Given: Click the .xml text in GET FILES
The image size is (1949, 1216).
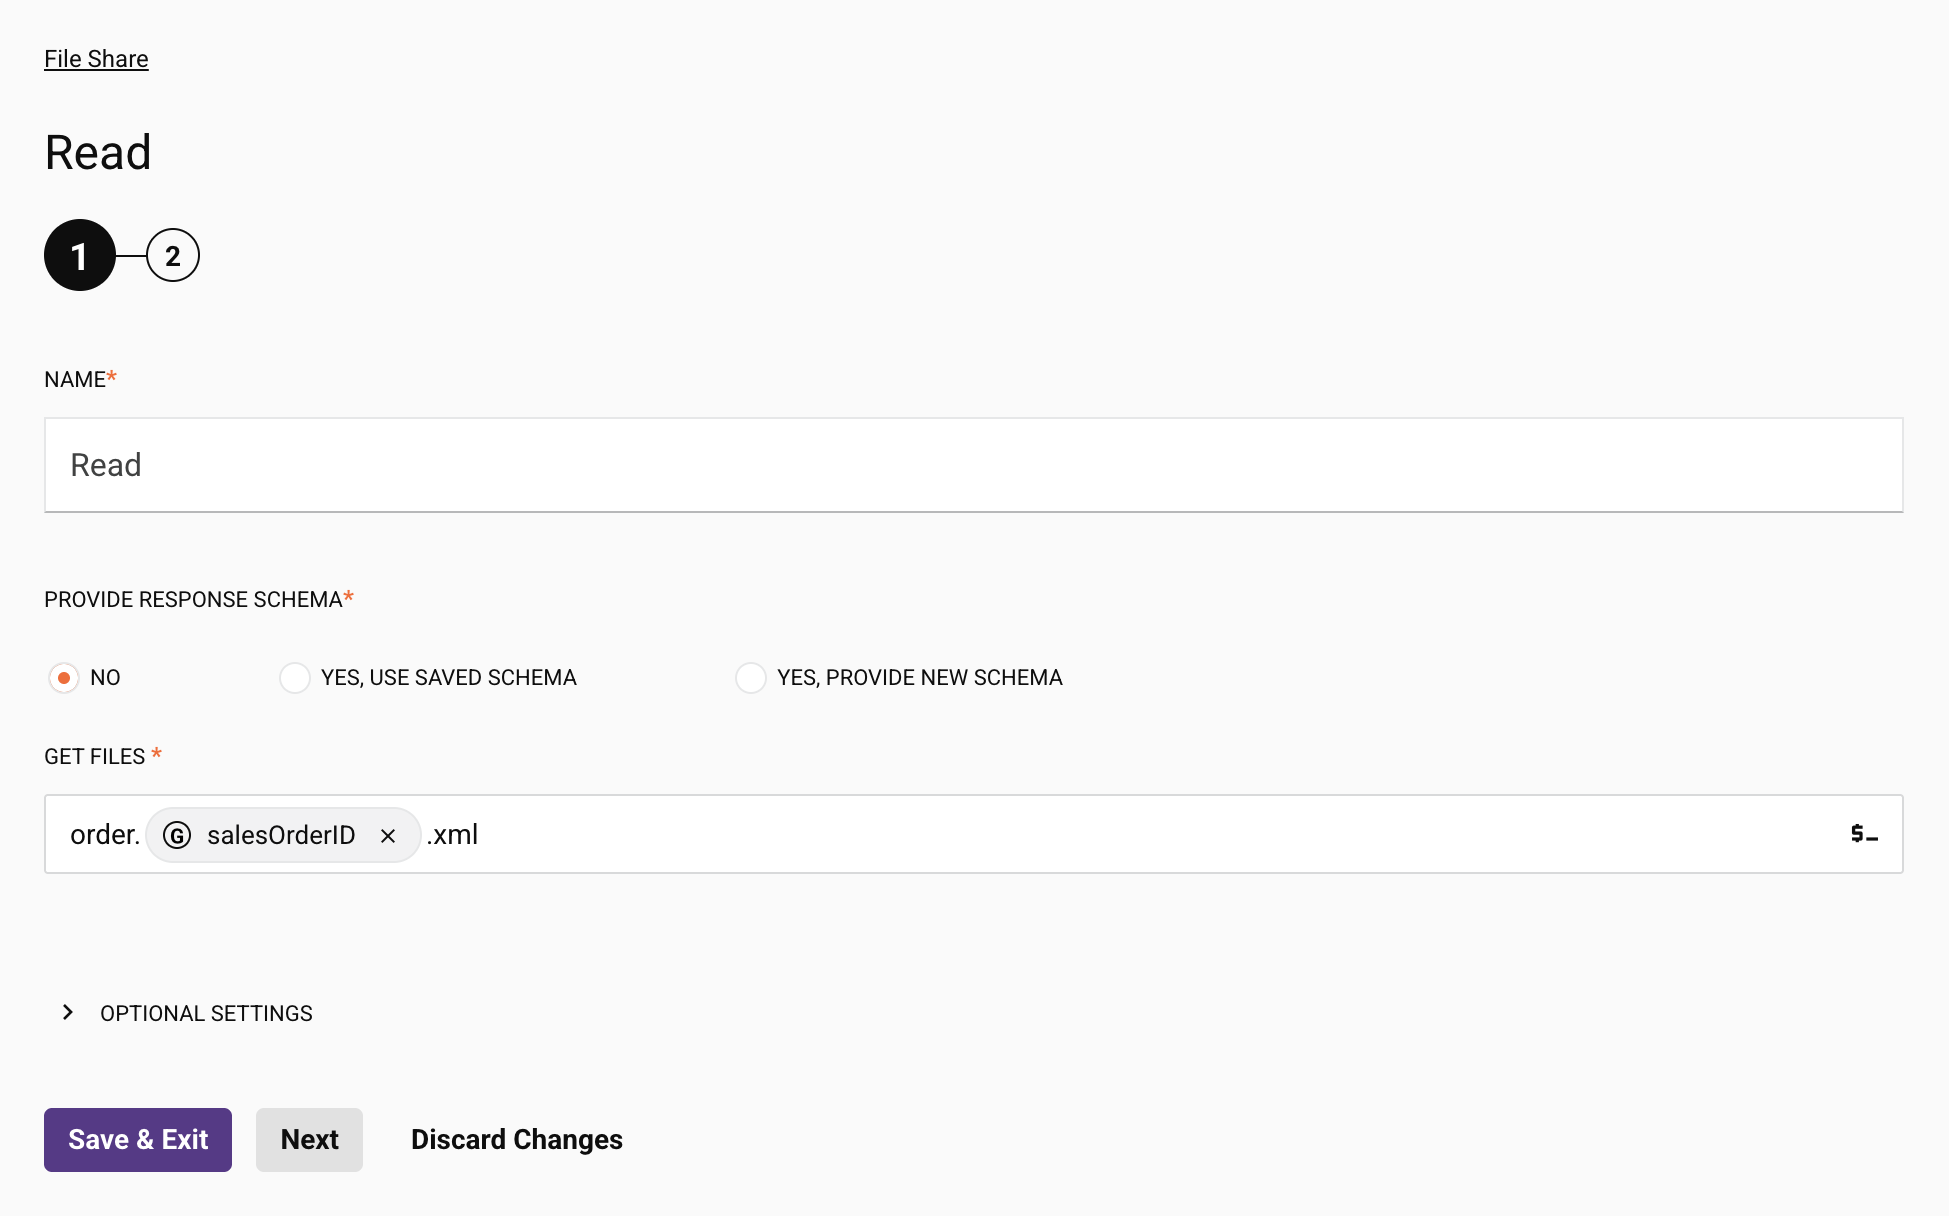Looking at the screenshot, I should [x=452, y=834].
